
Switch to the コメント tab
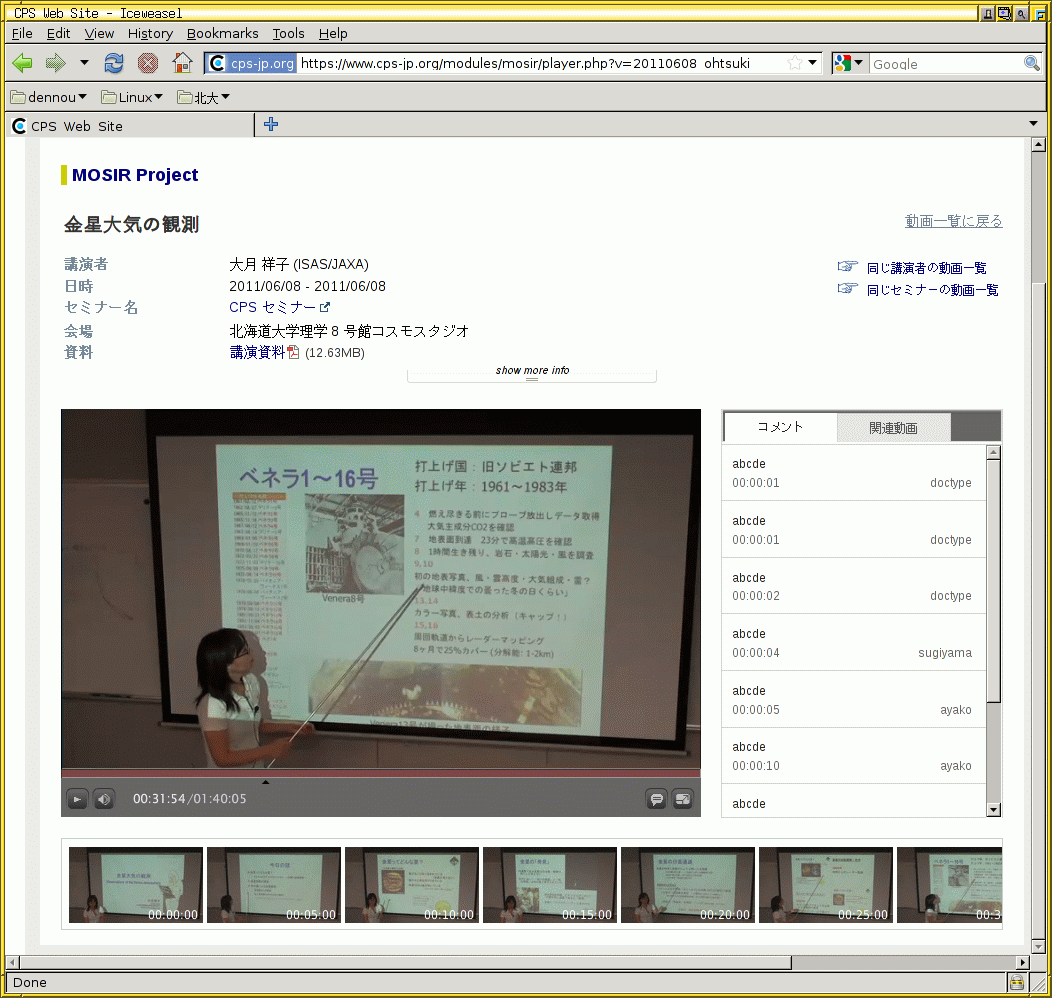pos(780,427)
